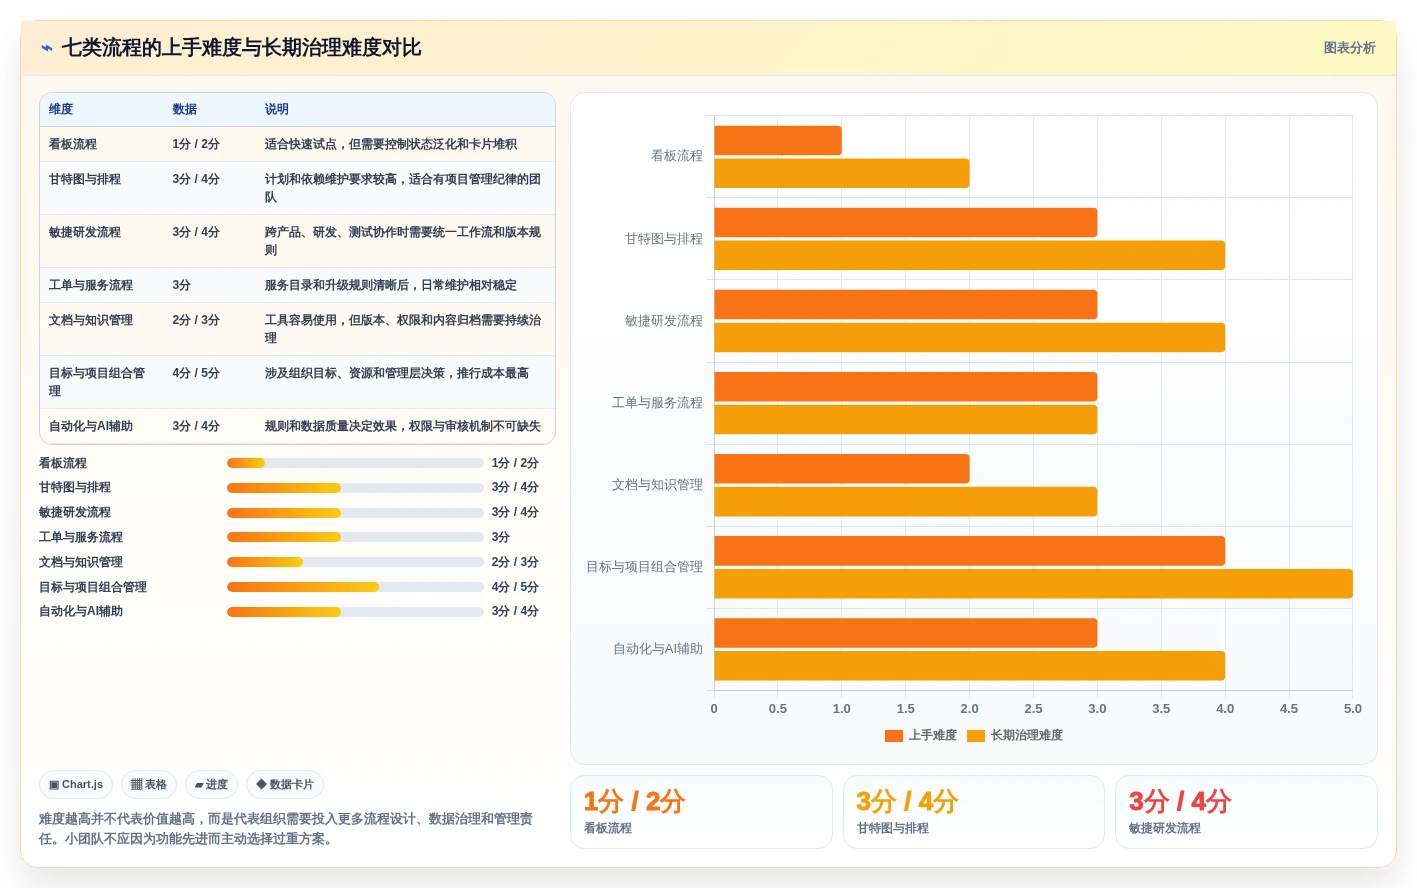Screen dimensions: 1417x888
Task: Click the 敏捷研发流程 progress bar
Action: (355, 513)
